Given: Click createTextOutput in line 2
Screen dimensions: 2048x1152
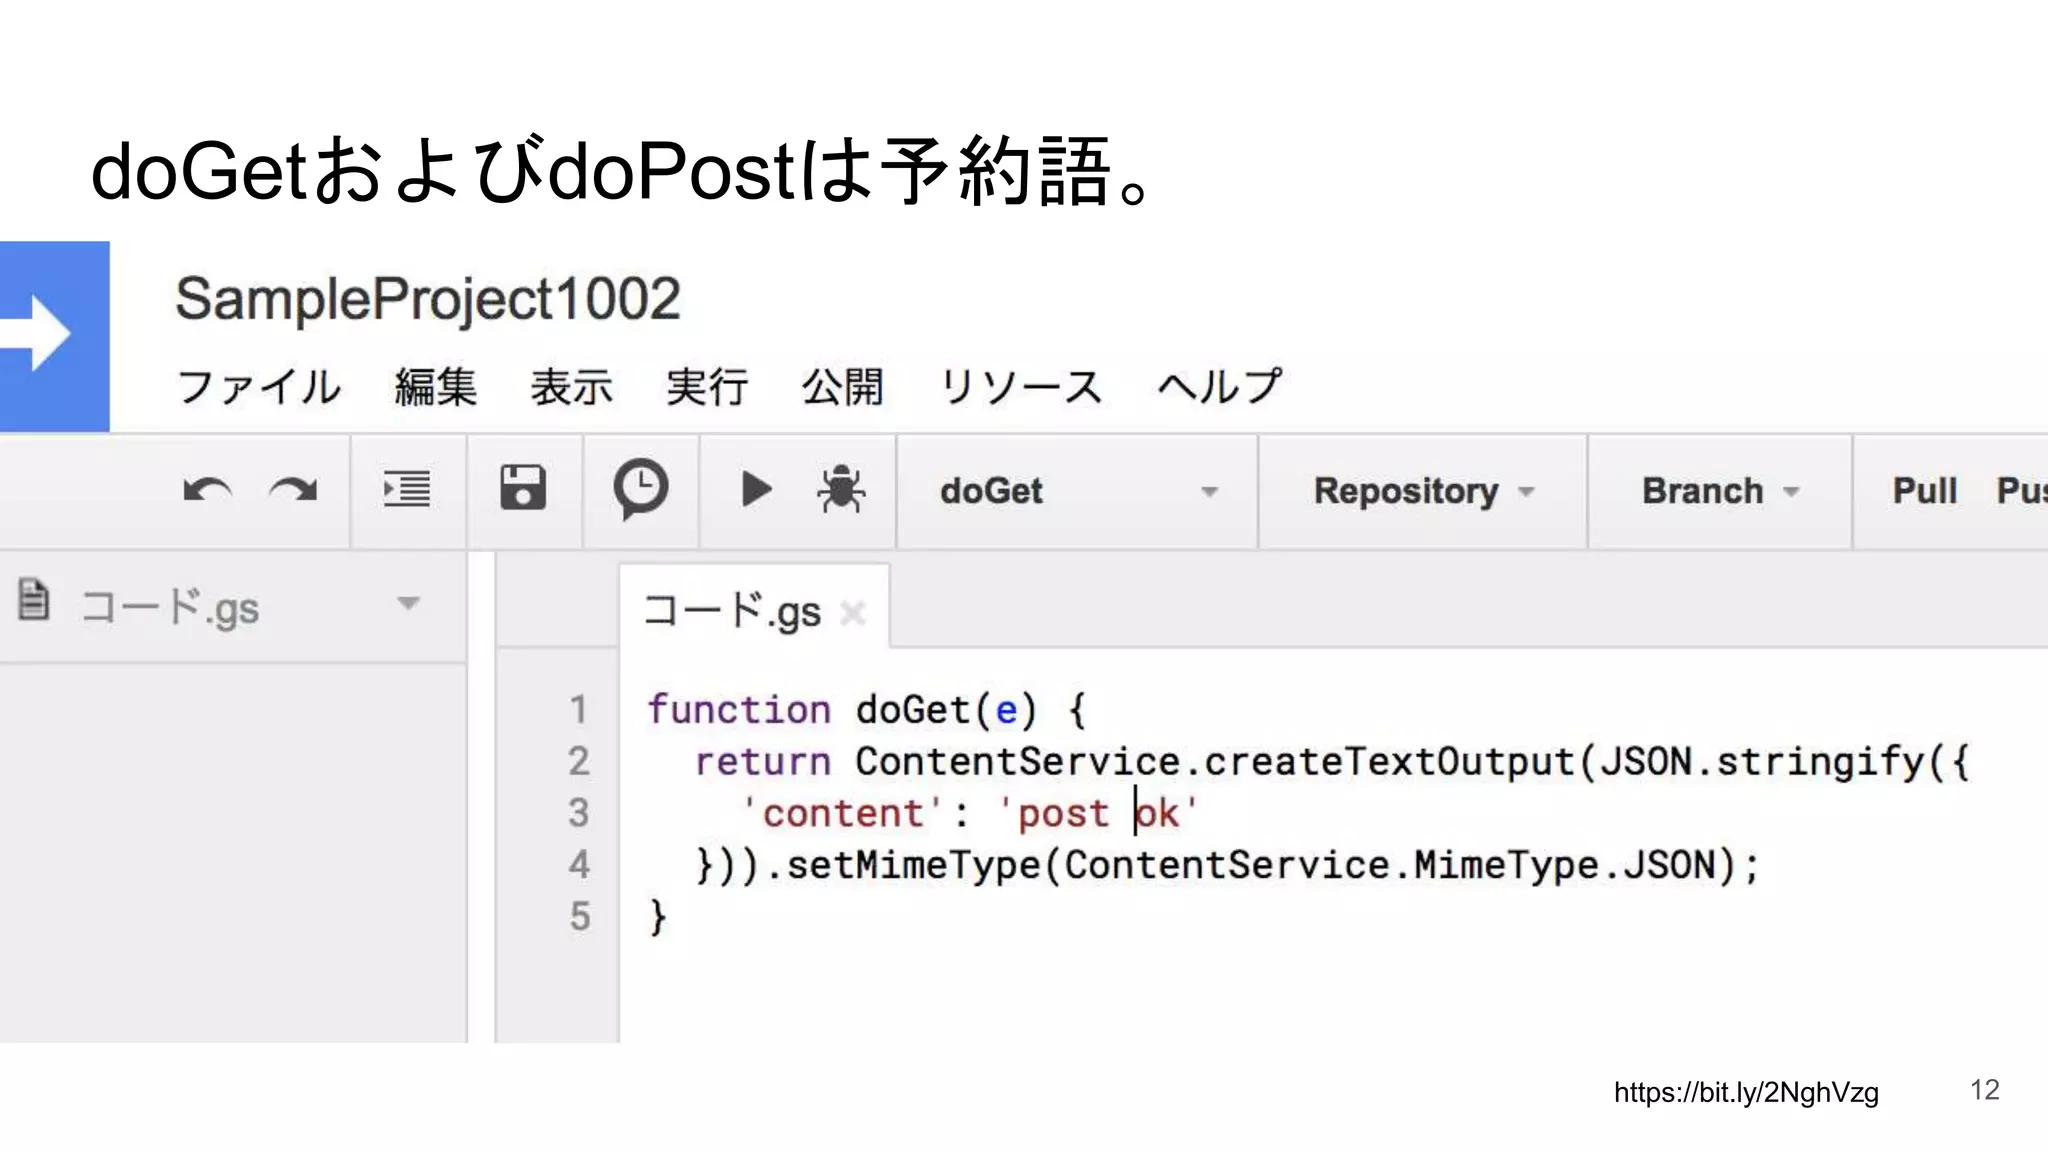Looking at the screenshot, I should coord(1389,762).
